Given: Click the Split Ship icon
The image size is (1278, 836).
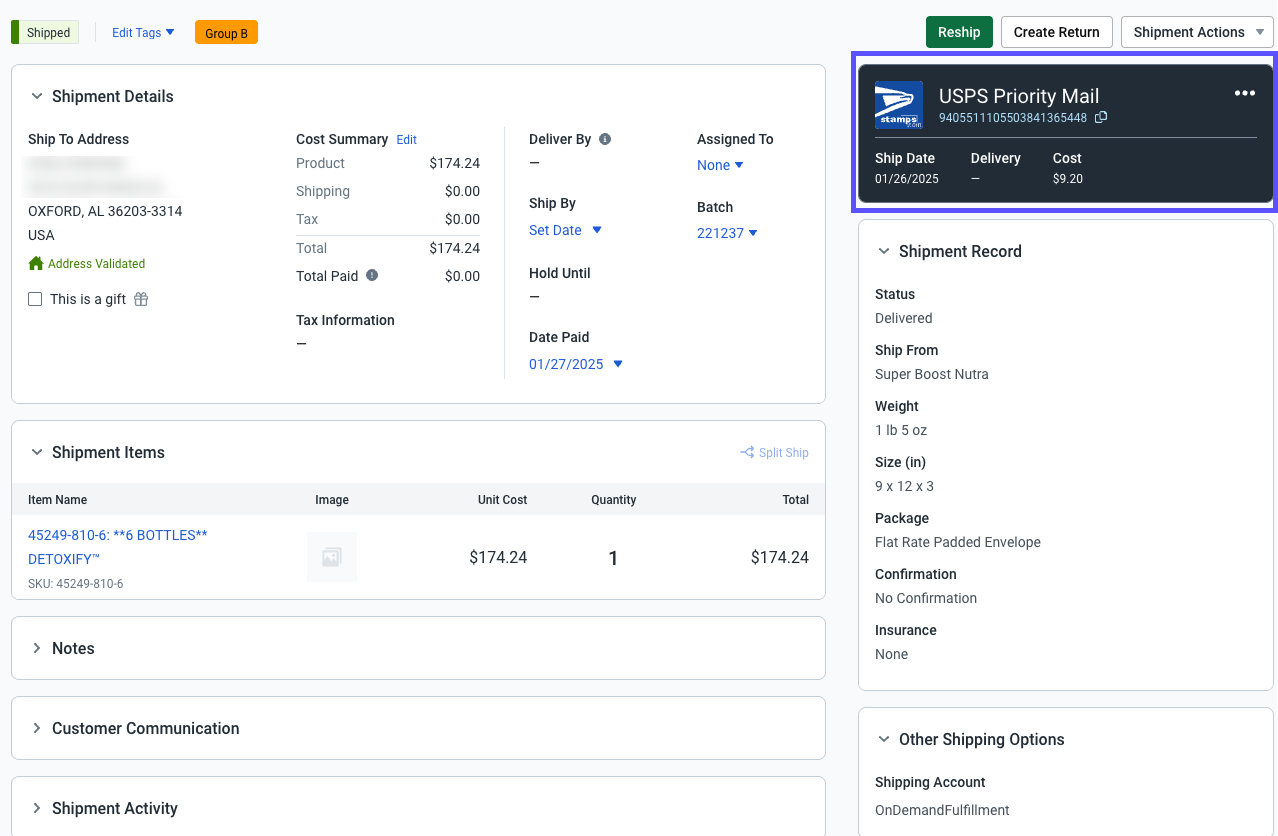Looking at the screenshot, I should tap(747, 452).
